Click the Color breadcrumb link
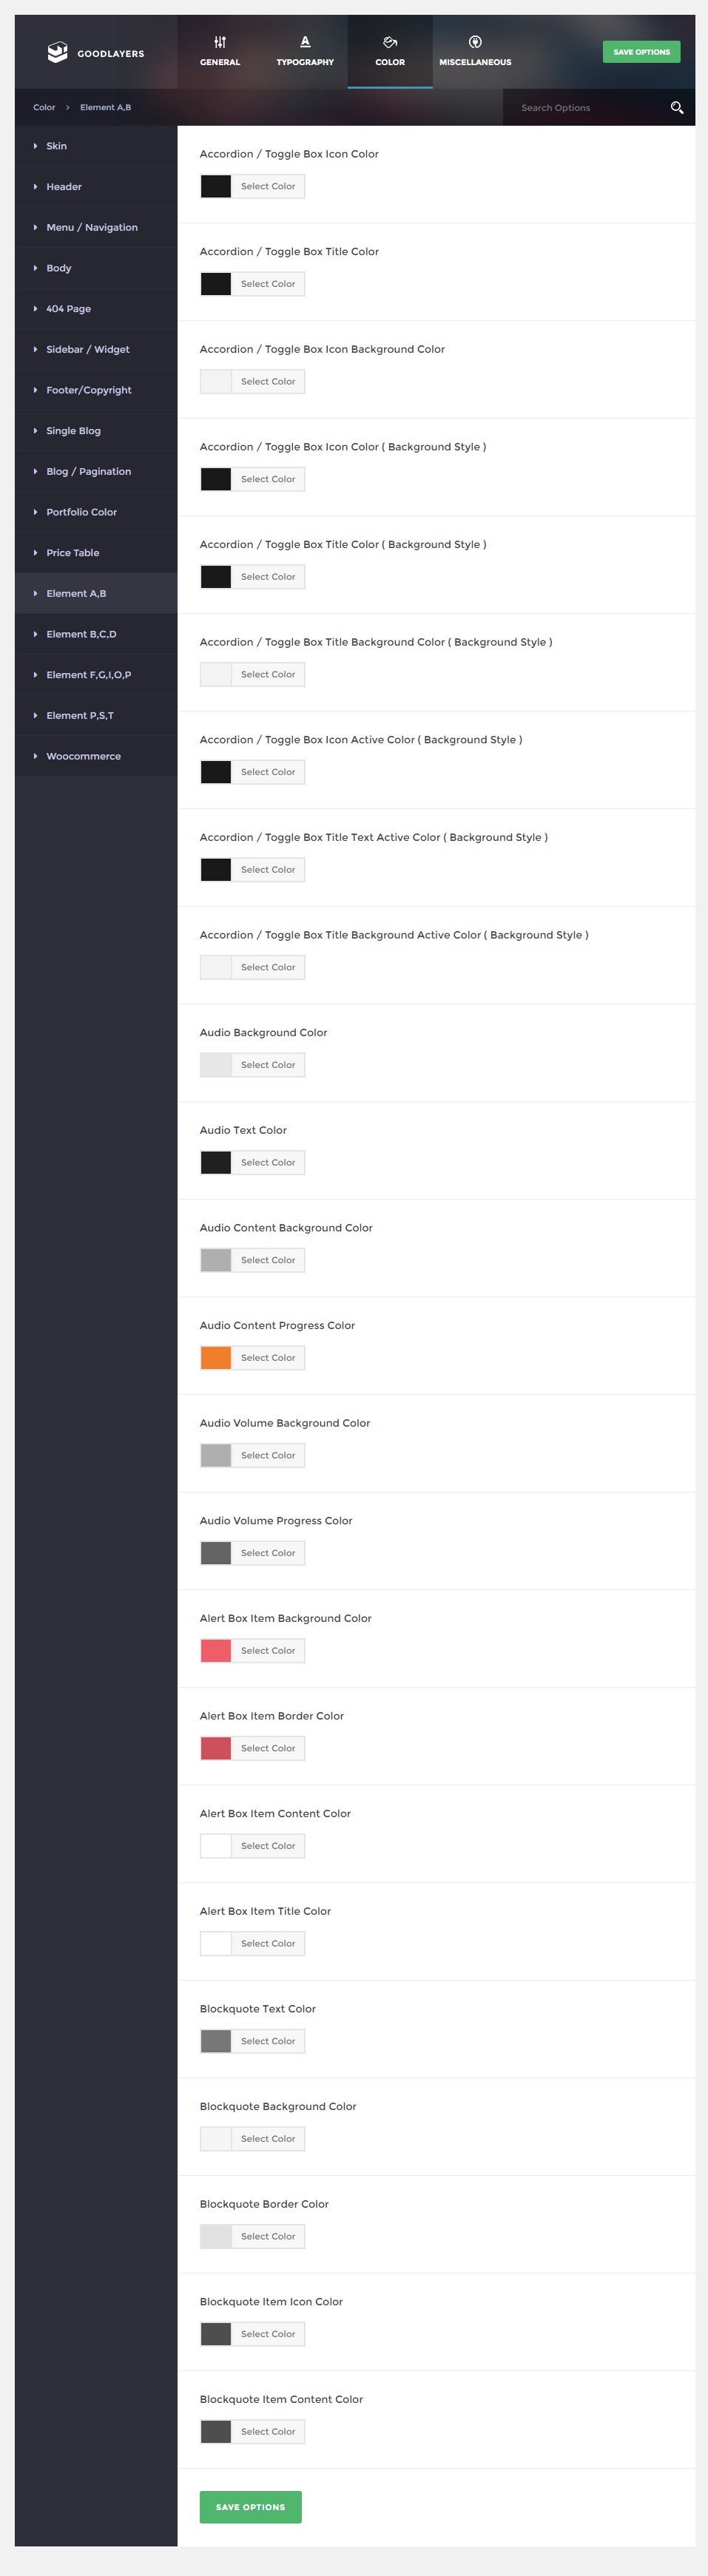Screen dimensions: 708x2576 coord(44,108)
